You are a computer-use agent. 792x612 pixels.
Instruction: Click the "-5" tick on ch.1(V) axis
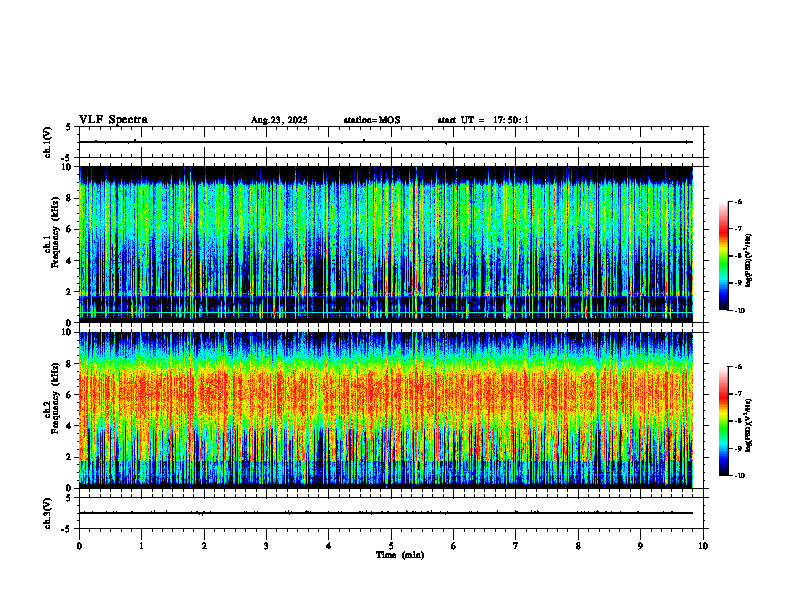pyautogui.click(x=67, y=158)
